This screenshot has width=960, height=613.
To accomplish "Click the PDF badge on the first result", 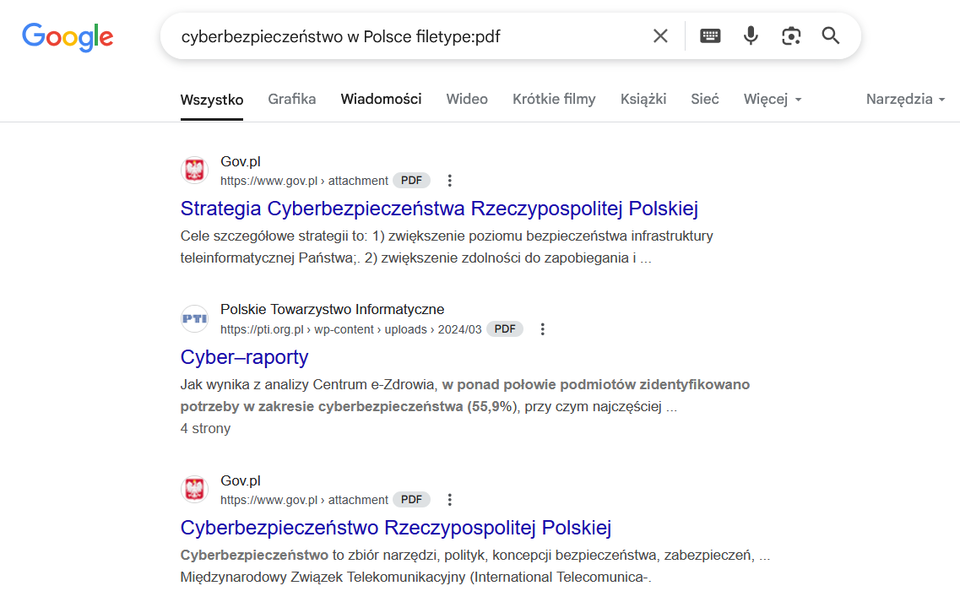I will (x=411, y=180).
